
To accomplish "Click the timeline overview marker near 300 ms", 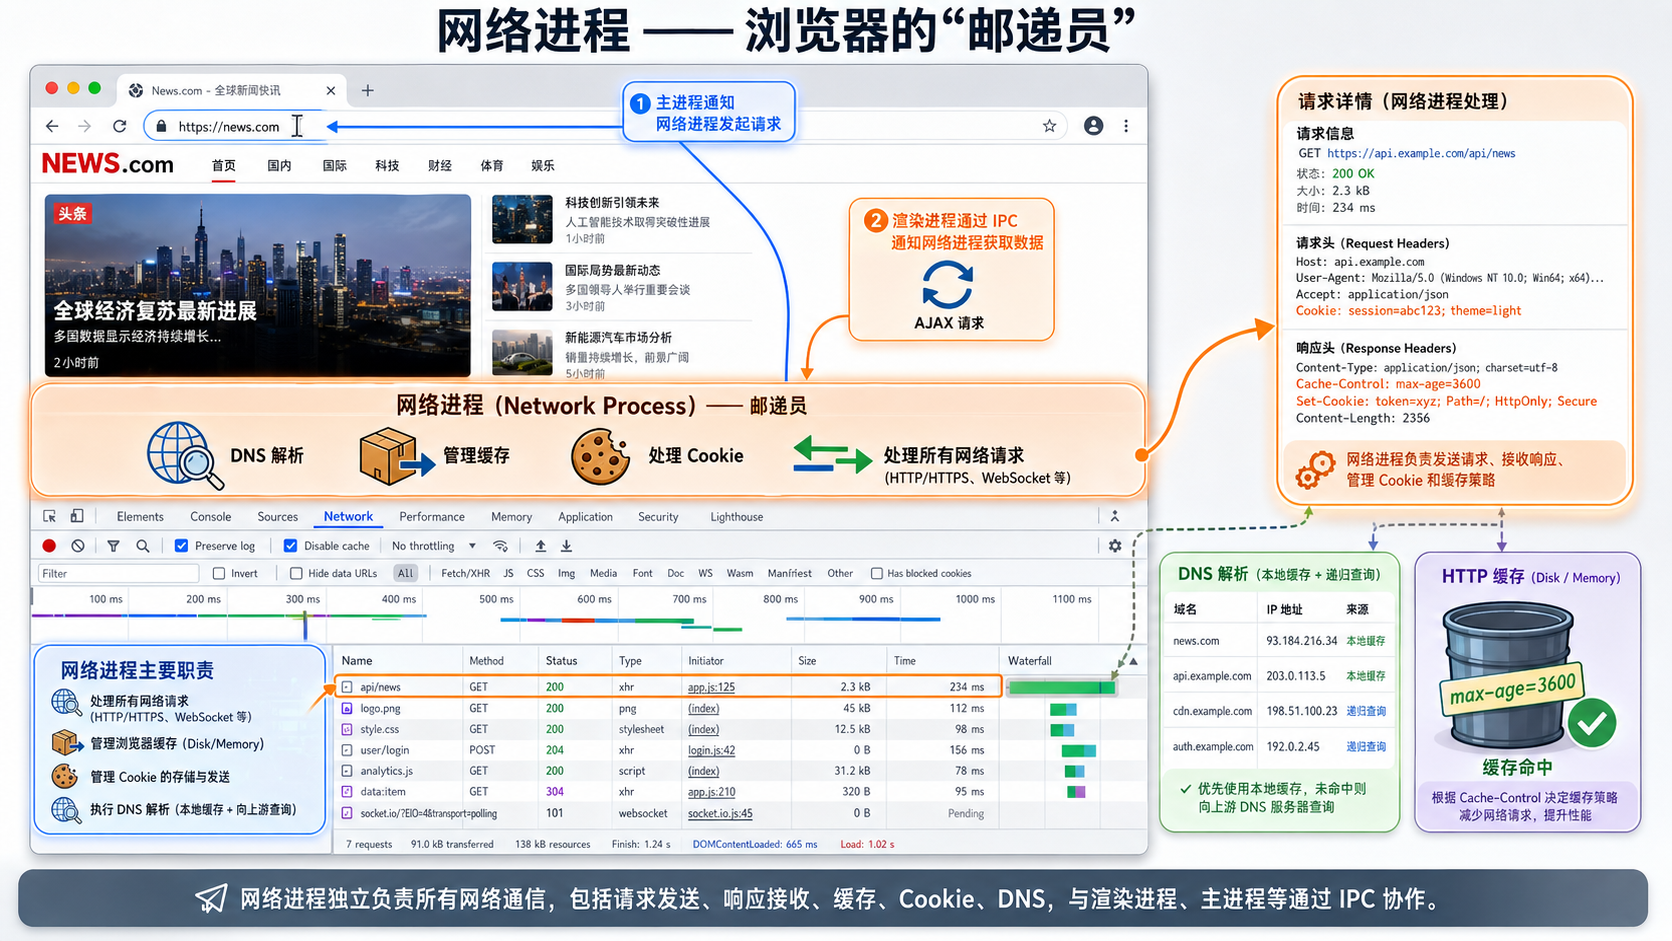I will pos(305,625).
